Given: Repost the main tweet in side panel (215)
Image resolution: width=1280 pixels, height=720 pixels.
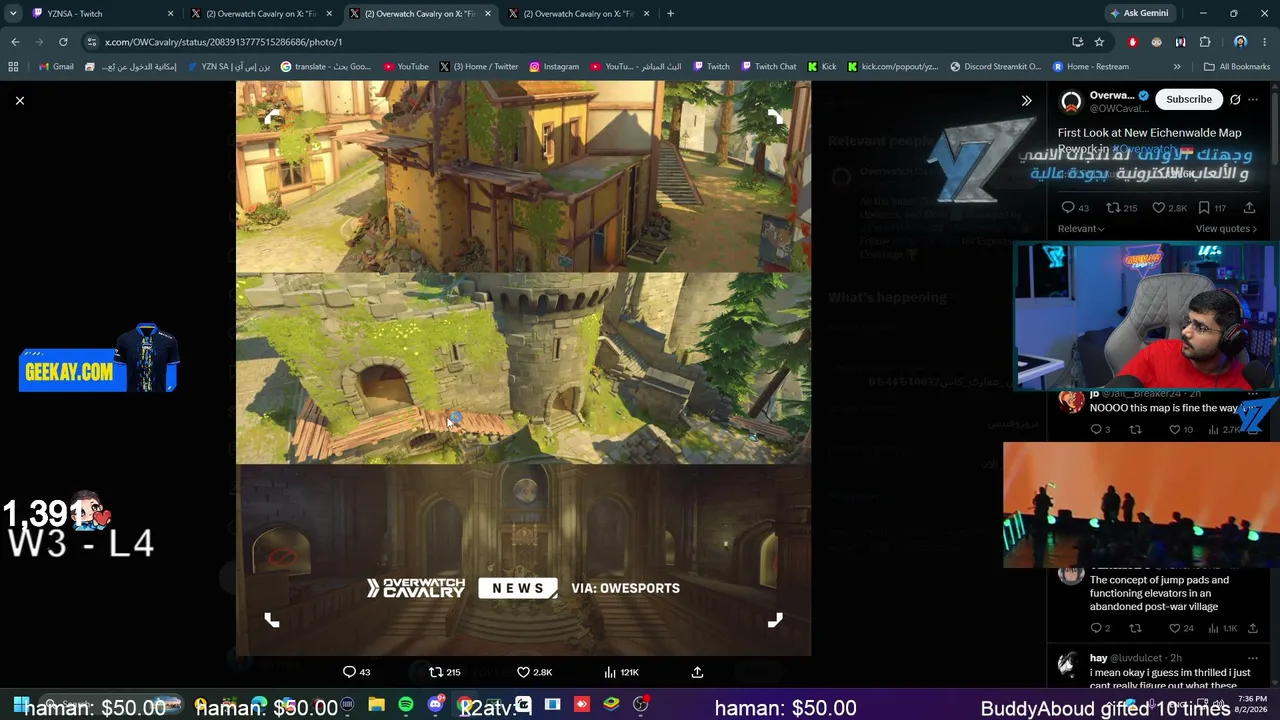Looking at the screenshot, I should click(1121, 208).
